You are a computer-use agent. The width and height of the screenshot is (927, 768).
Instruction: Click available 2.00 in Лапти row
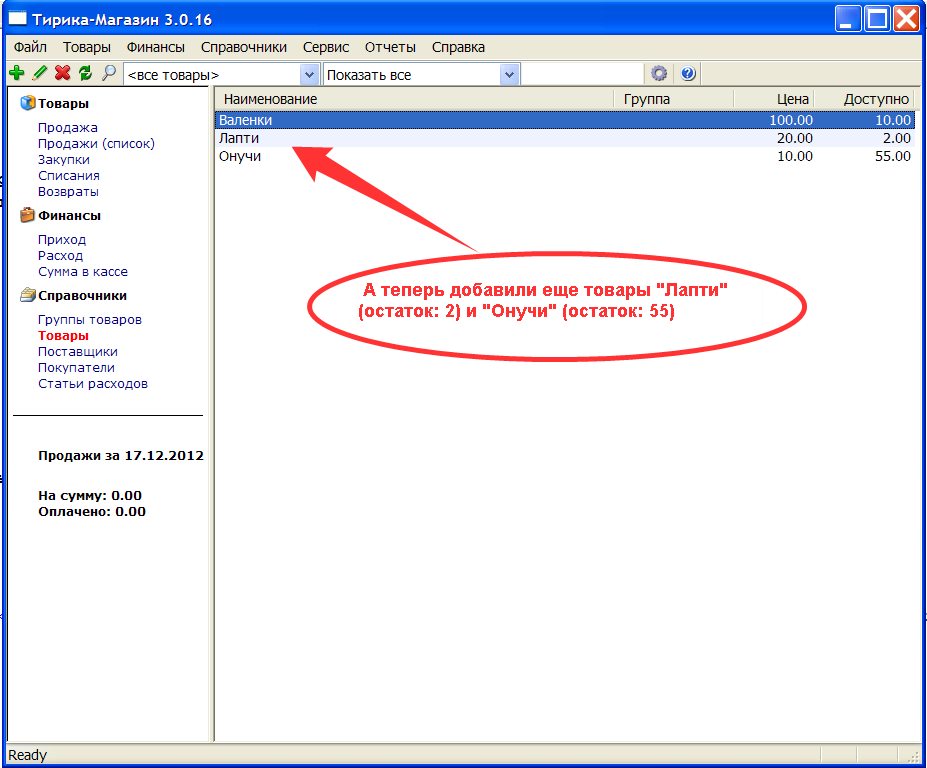897,138
